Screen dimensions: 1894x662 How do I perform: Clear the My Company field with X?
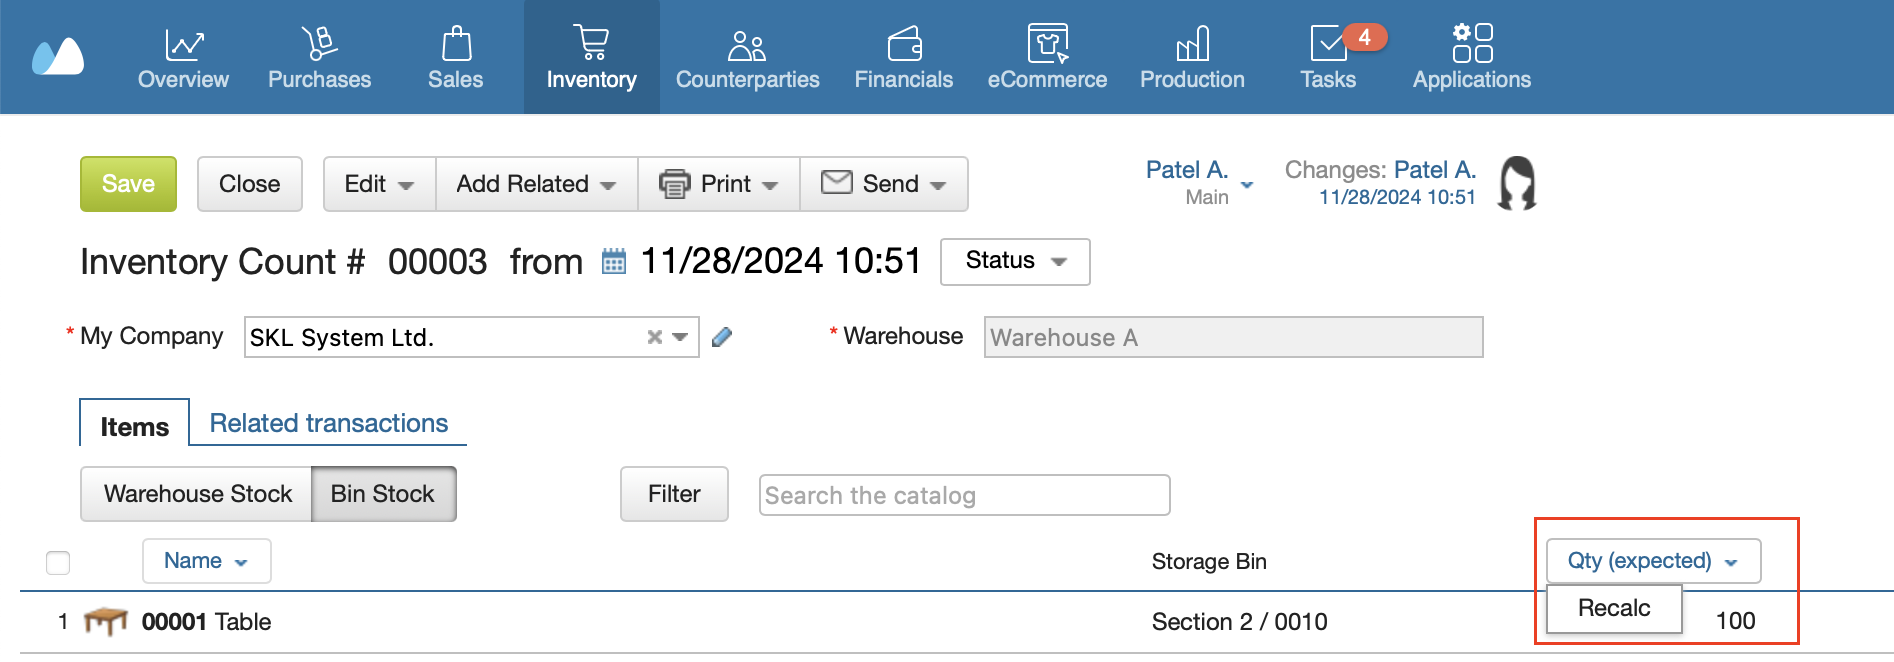click(655, 337)
